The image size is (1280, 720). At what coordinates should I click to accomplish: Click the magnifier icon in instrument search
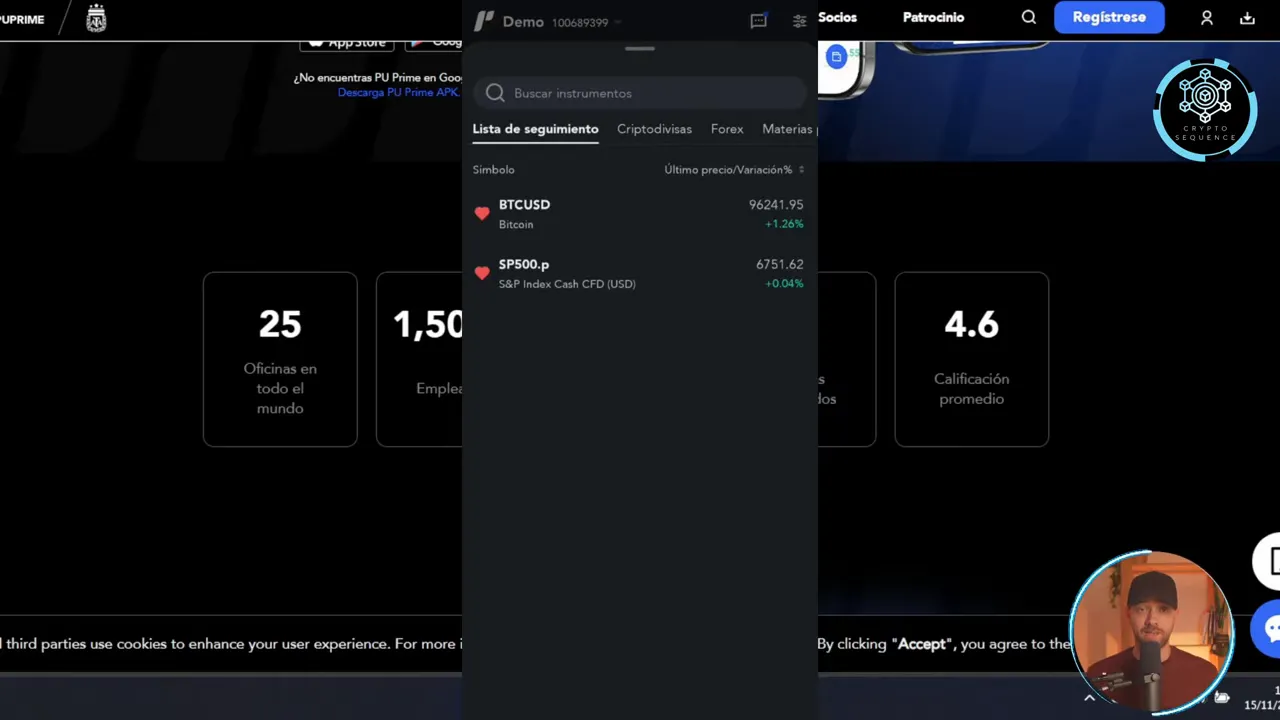[x=495, y=93]
